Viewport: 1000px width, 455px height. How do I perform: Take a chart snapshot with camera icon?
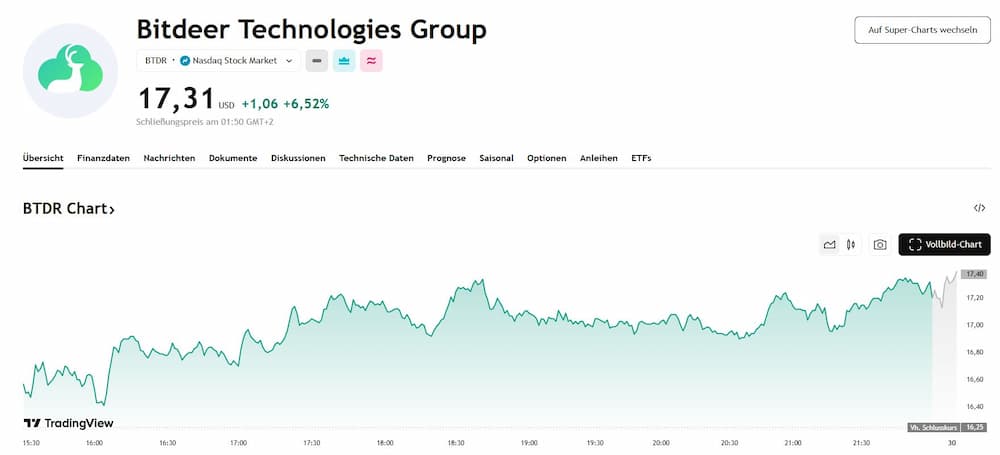tap(880, 244)
